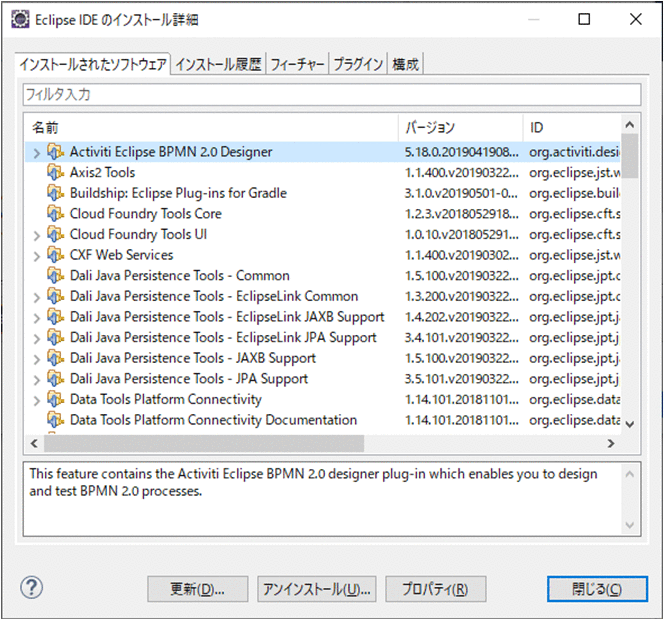The width and height of the screenshot is (664, 620).
Task: Click the software list vertical scrollbar thumb
Action: coord(630,156)
